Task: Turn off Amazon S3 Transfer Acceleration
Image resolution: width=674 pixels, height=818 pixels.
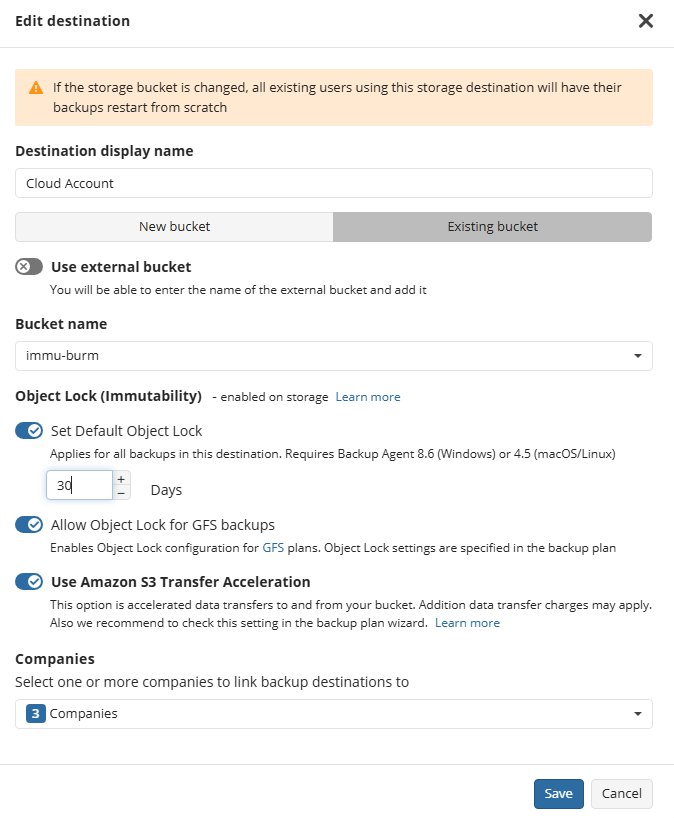Action: pyautogui.click(x=29, y=582)
